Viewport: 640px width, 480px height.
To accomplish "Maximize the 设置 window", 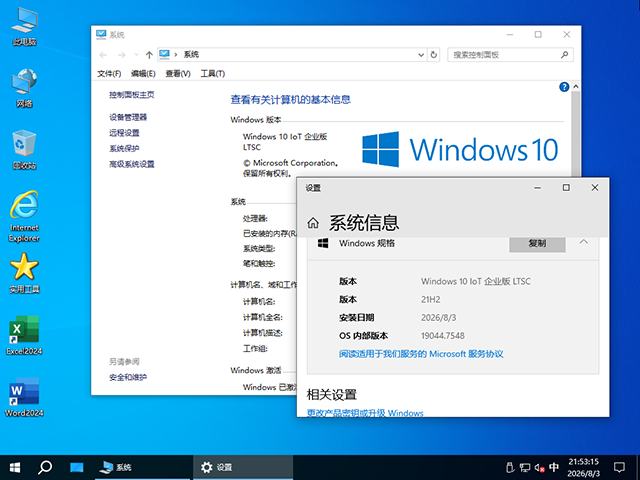I will (x=566, y=188).
